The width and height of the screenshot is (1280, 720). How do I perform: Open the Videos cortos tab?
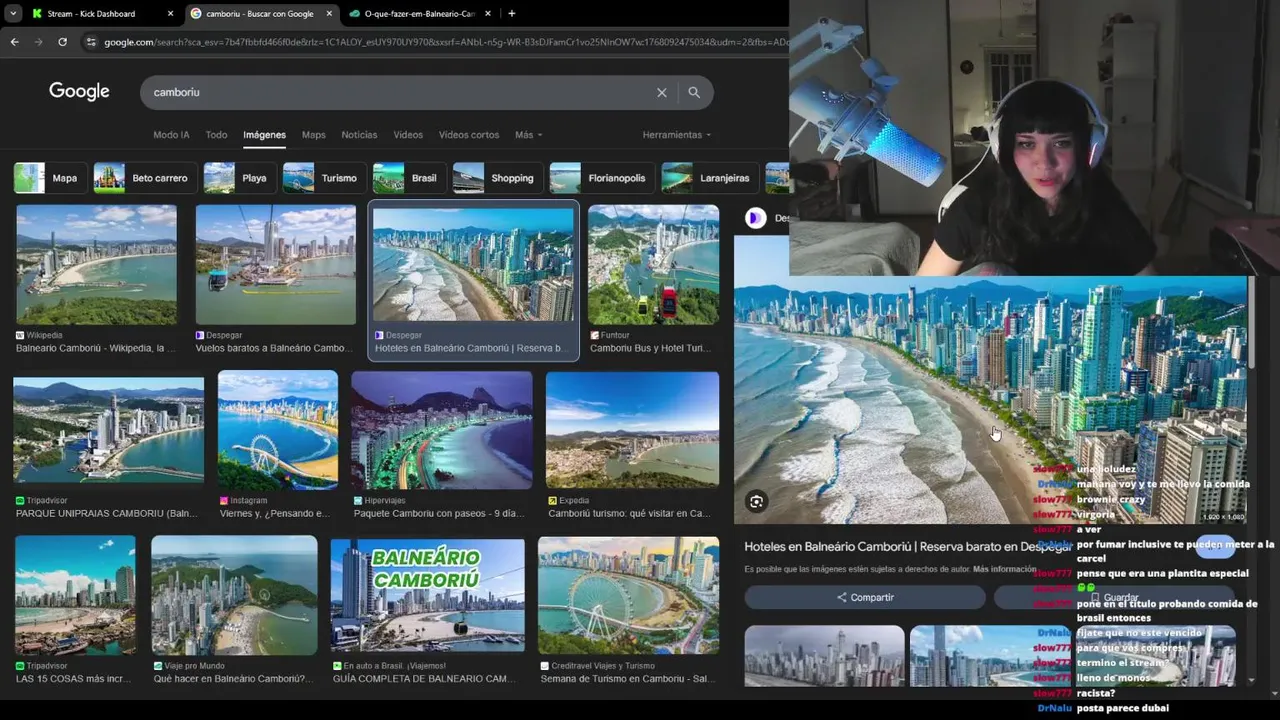469,135
